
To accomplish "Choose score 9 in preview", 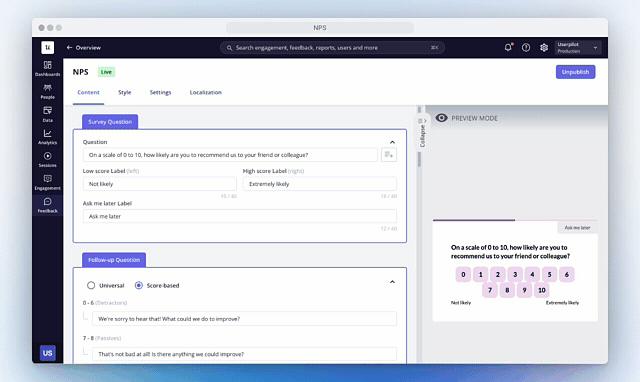I will pyautogui.click(x=524, y=290).
